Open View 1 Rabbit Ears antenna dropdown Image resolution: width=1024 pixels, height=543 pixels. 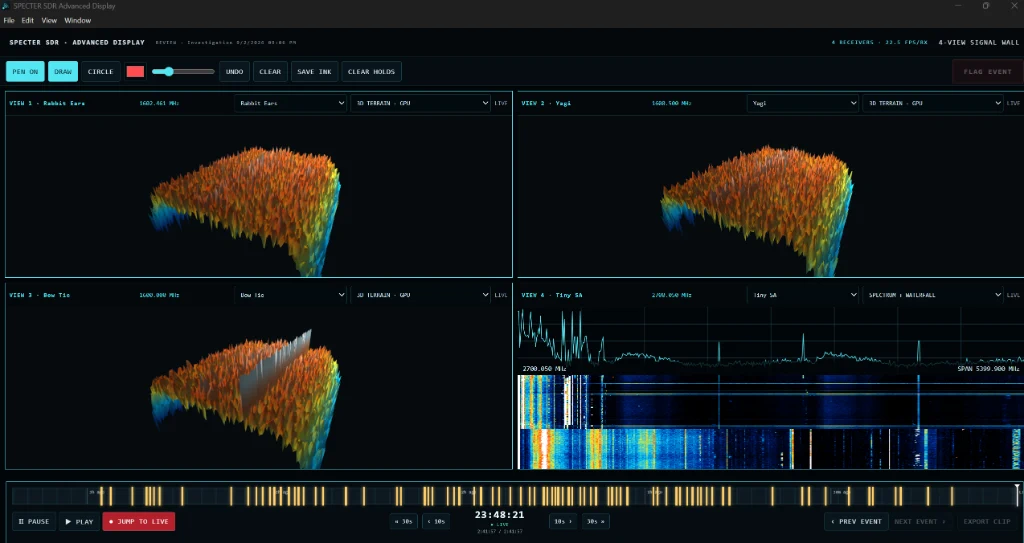(x=291, y=103)
